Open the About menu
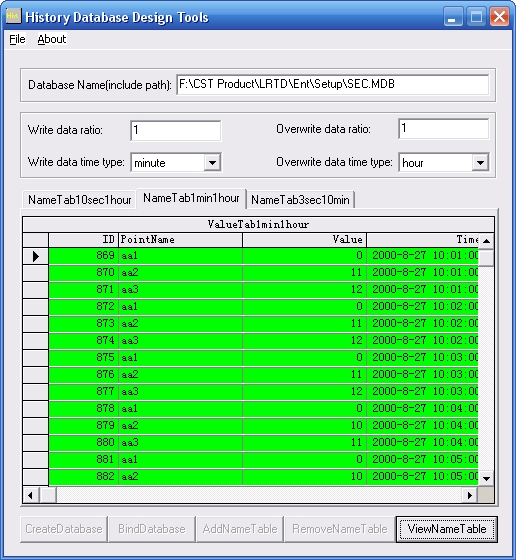 (x=52, y=39)
